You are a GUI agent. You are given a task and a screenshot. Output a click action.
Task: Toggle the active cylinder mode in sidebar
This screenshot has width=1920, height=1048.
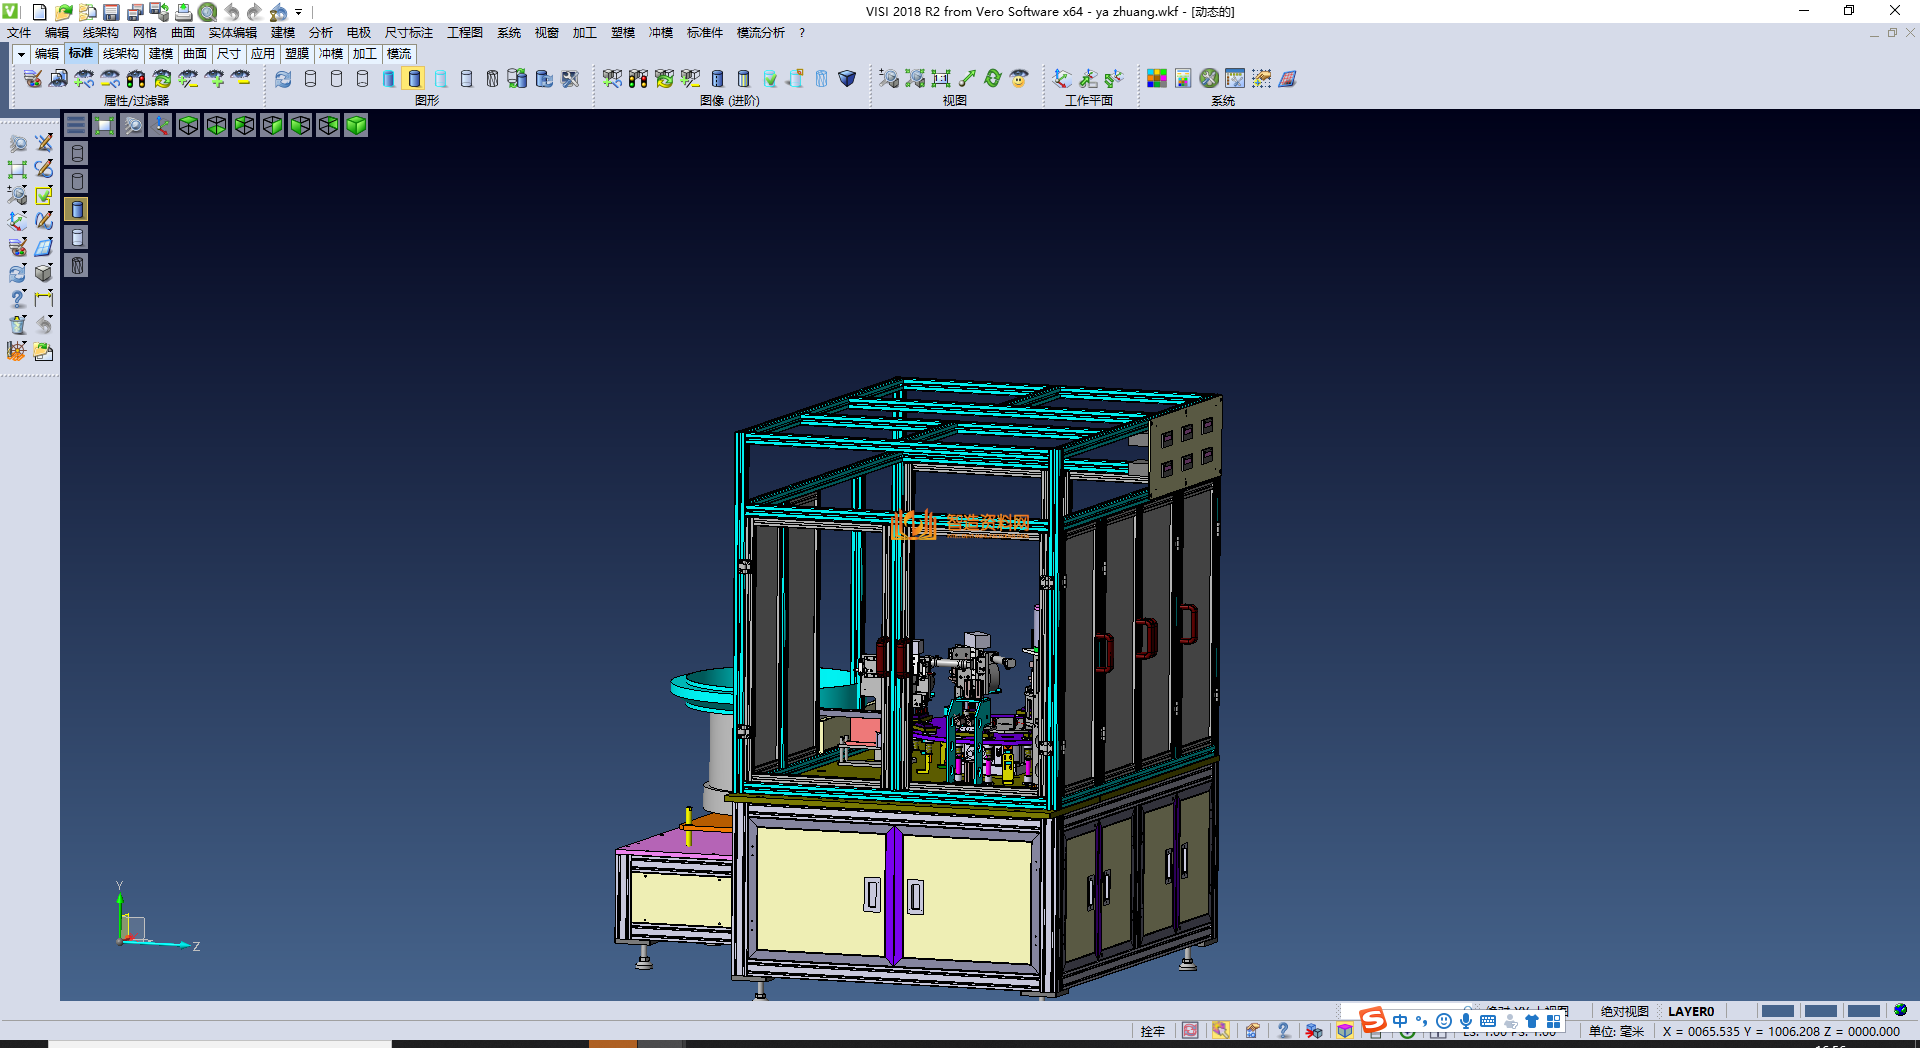coord(77,209)
